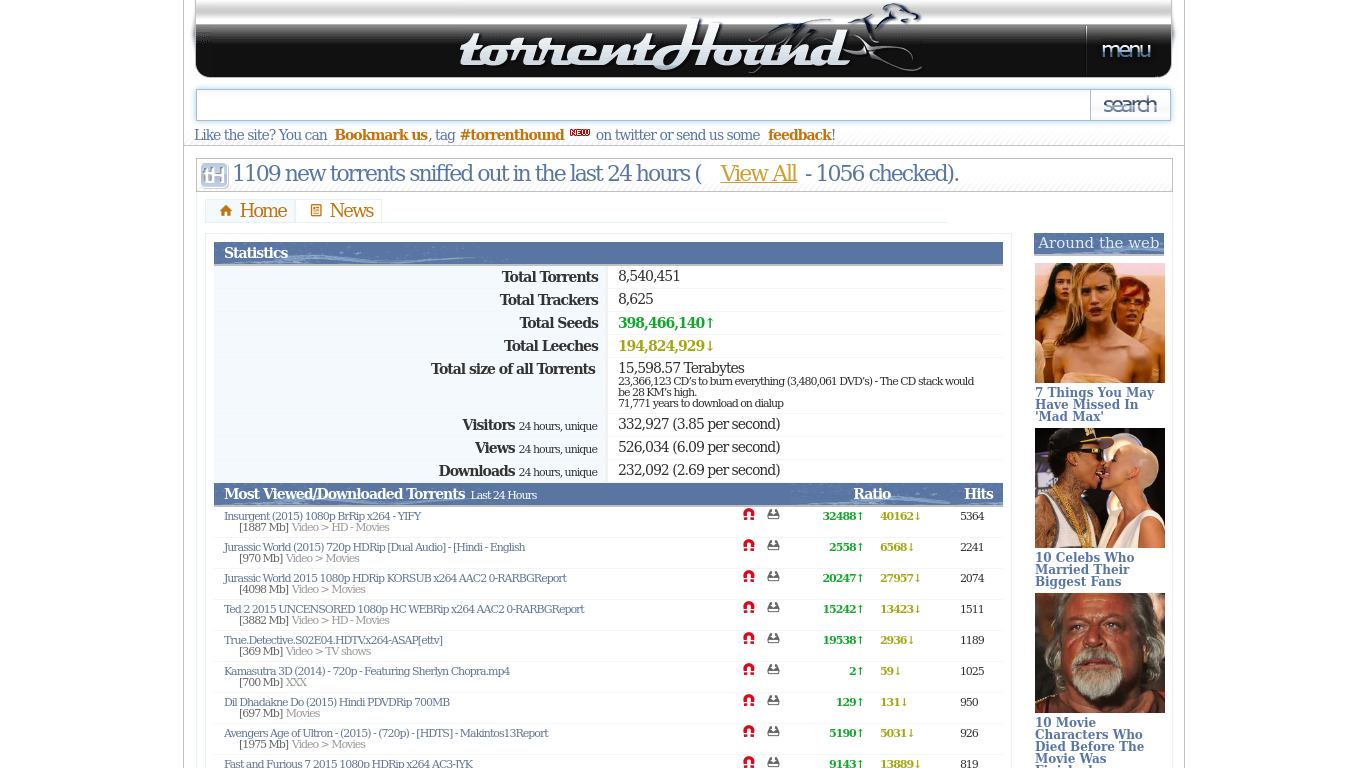
Task: Switch to the News tab
Action: pyautogui.click(x=339, y=211)
